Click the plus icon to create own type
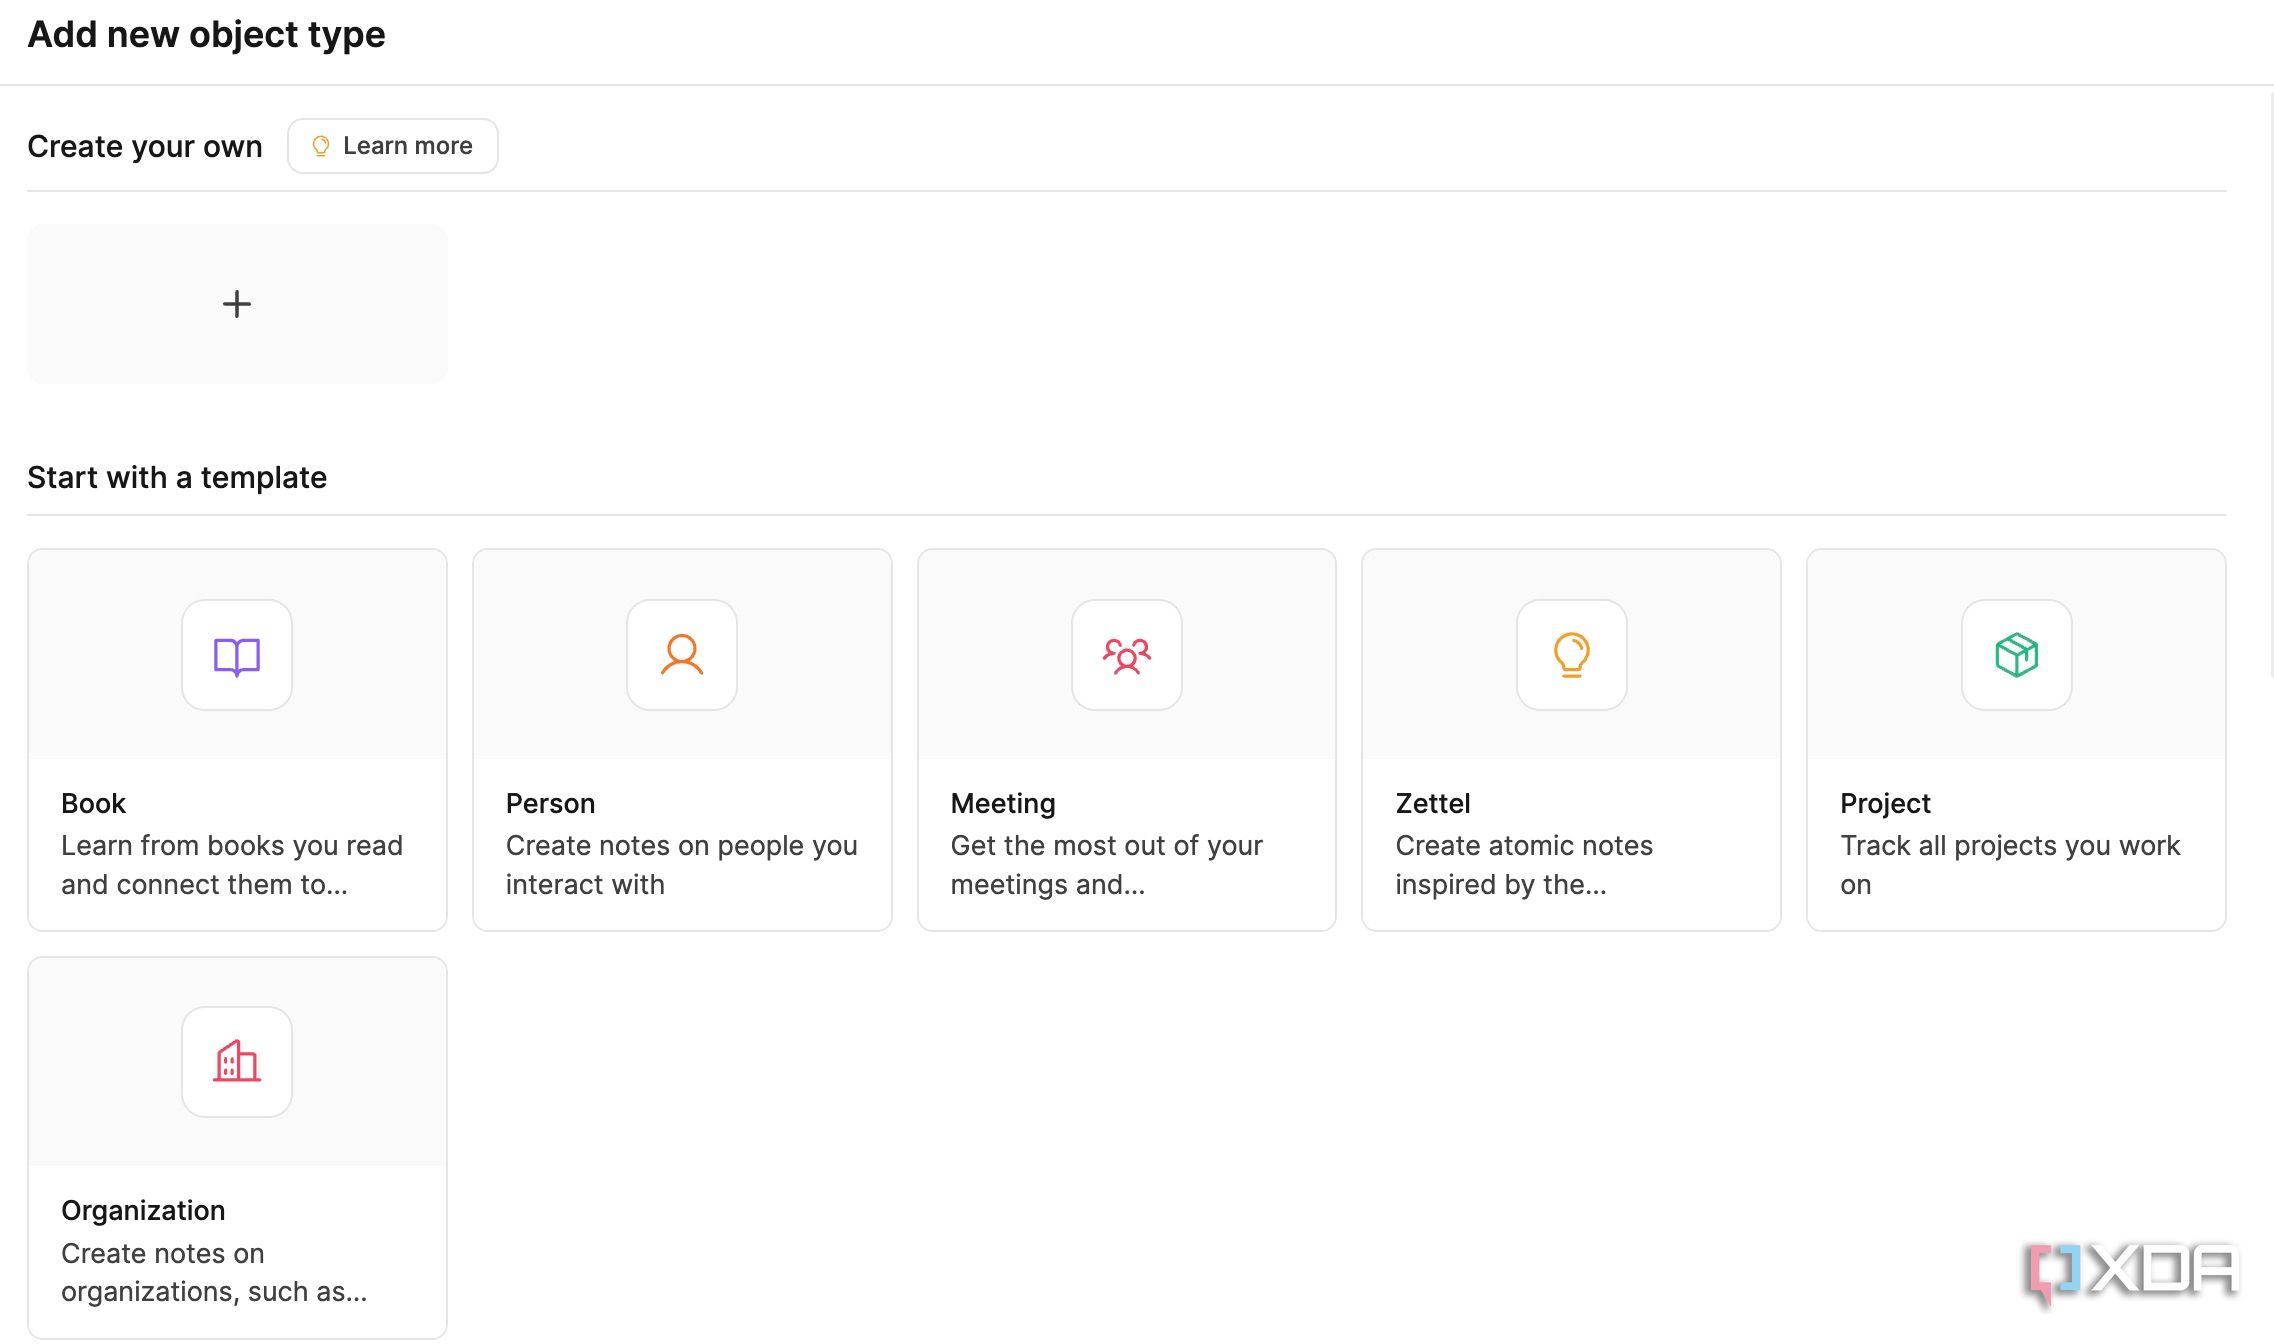 click(x=237, y=304)
